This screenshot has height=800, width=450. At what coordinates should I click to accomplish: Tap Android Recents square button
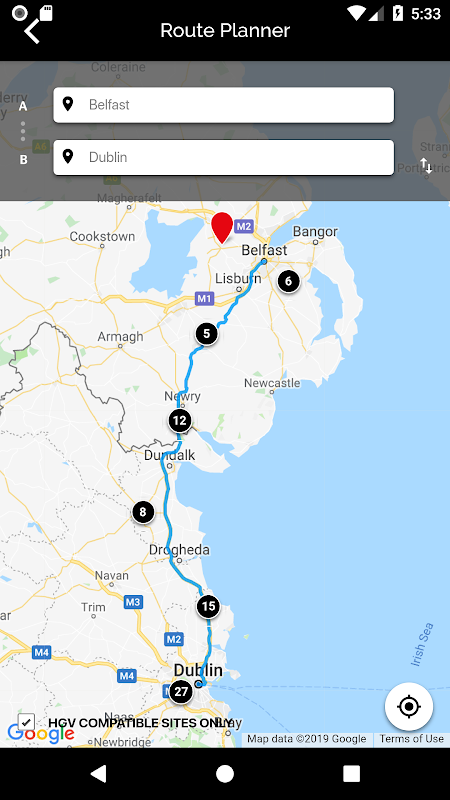[x=352, y=773]
